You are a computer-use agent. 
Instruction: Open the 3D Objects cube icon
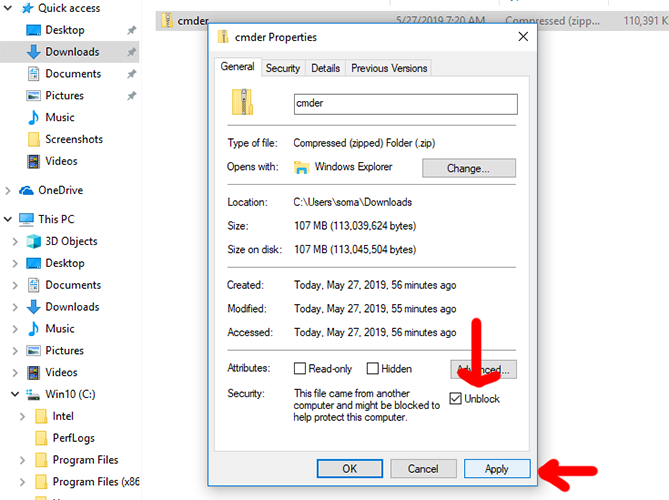pos(33,241)
